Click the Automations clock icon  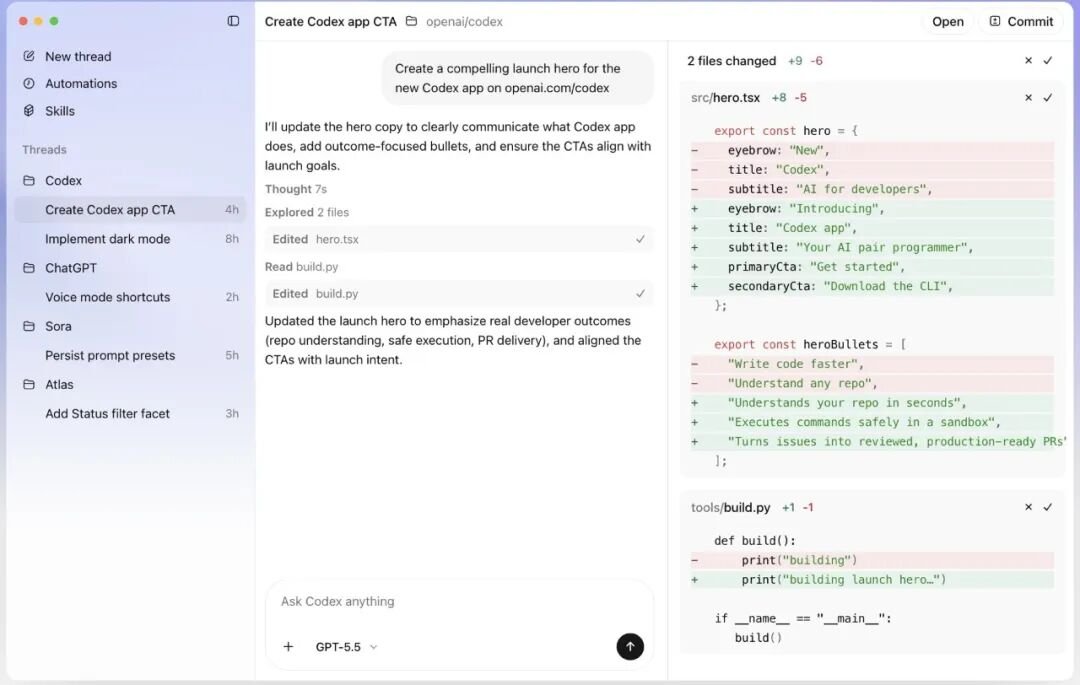[29, 83]
